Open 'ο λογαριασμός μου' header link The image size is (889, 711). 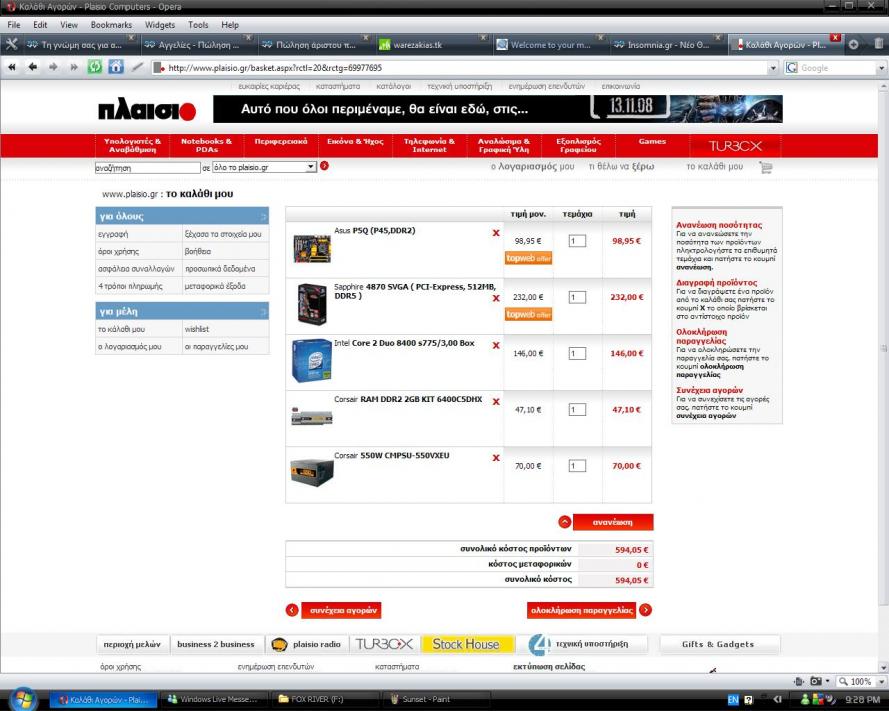point(532,167)
